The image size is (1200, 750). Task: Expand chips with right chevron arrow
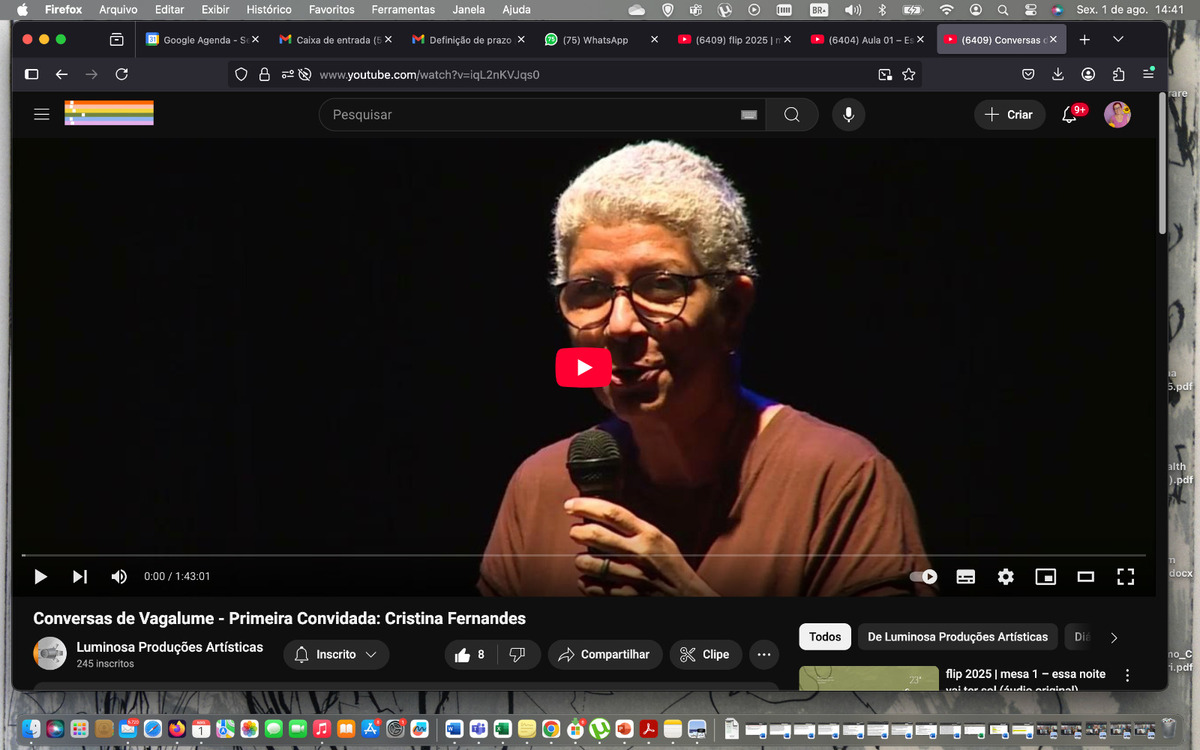[1114, 637]
